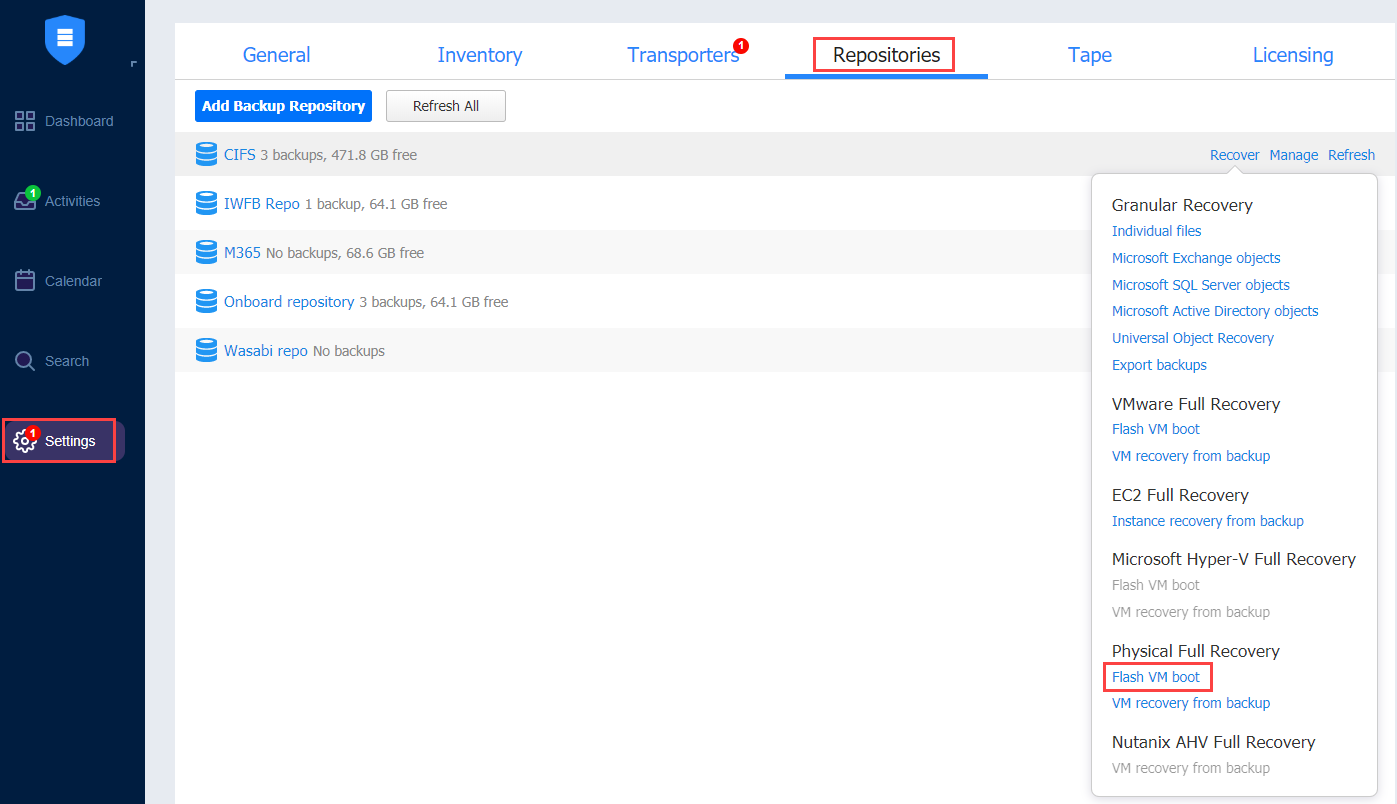
Task: Switch to the Tape tab
Action: (1090, 55)
